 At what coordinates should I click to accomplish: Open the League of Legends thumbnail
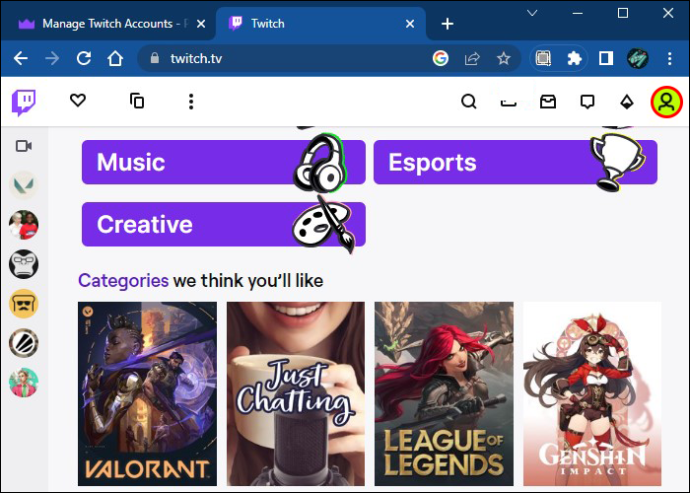[444, 394]
